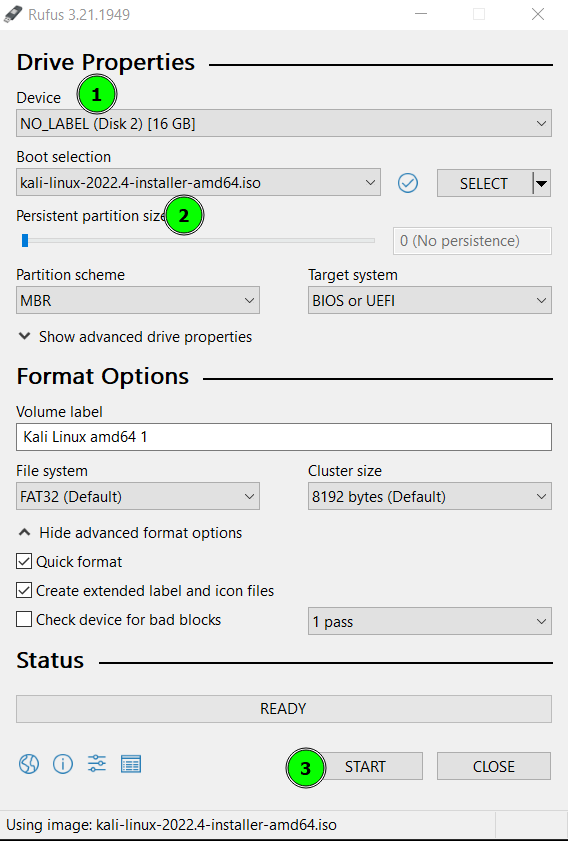The image size is (568, 841).
Task: Close the Rufus window with X
Action: click(537, 14)
